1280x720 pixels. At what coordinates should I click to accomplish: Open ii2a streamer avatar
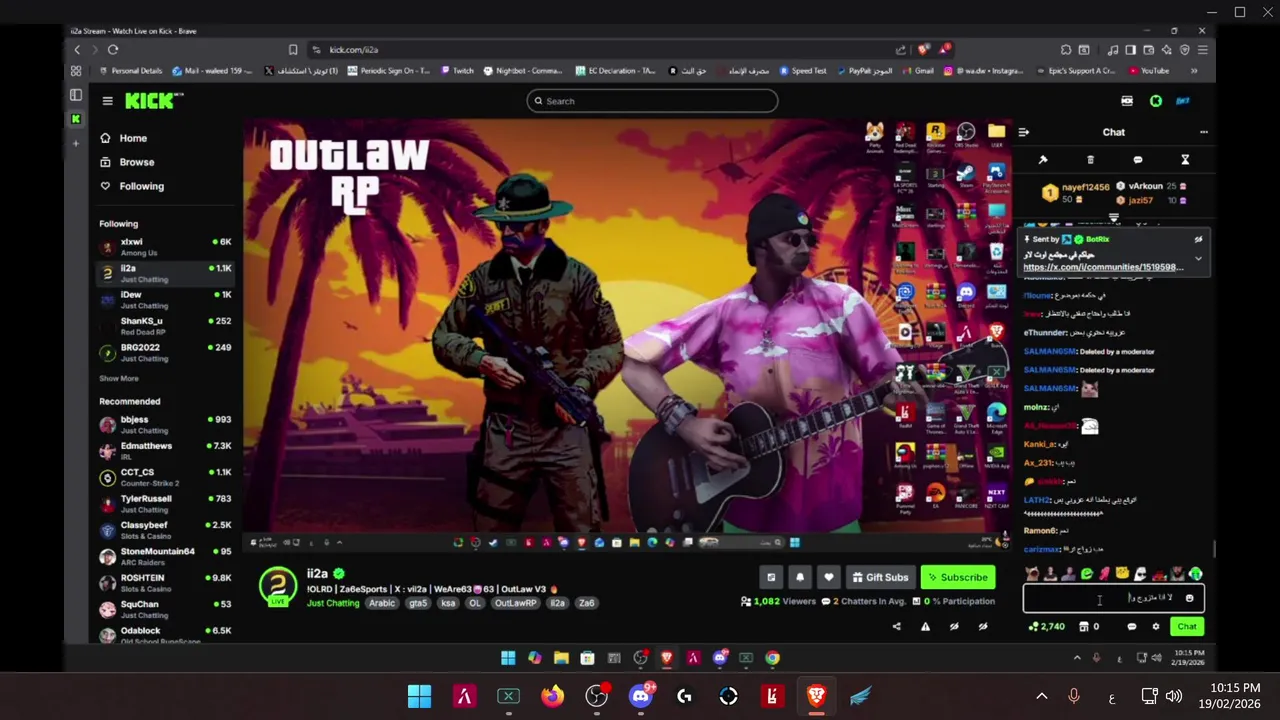click(278, 585)
